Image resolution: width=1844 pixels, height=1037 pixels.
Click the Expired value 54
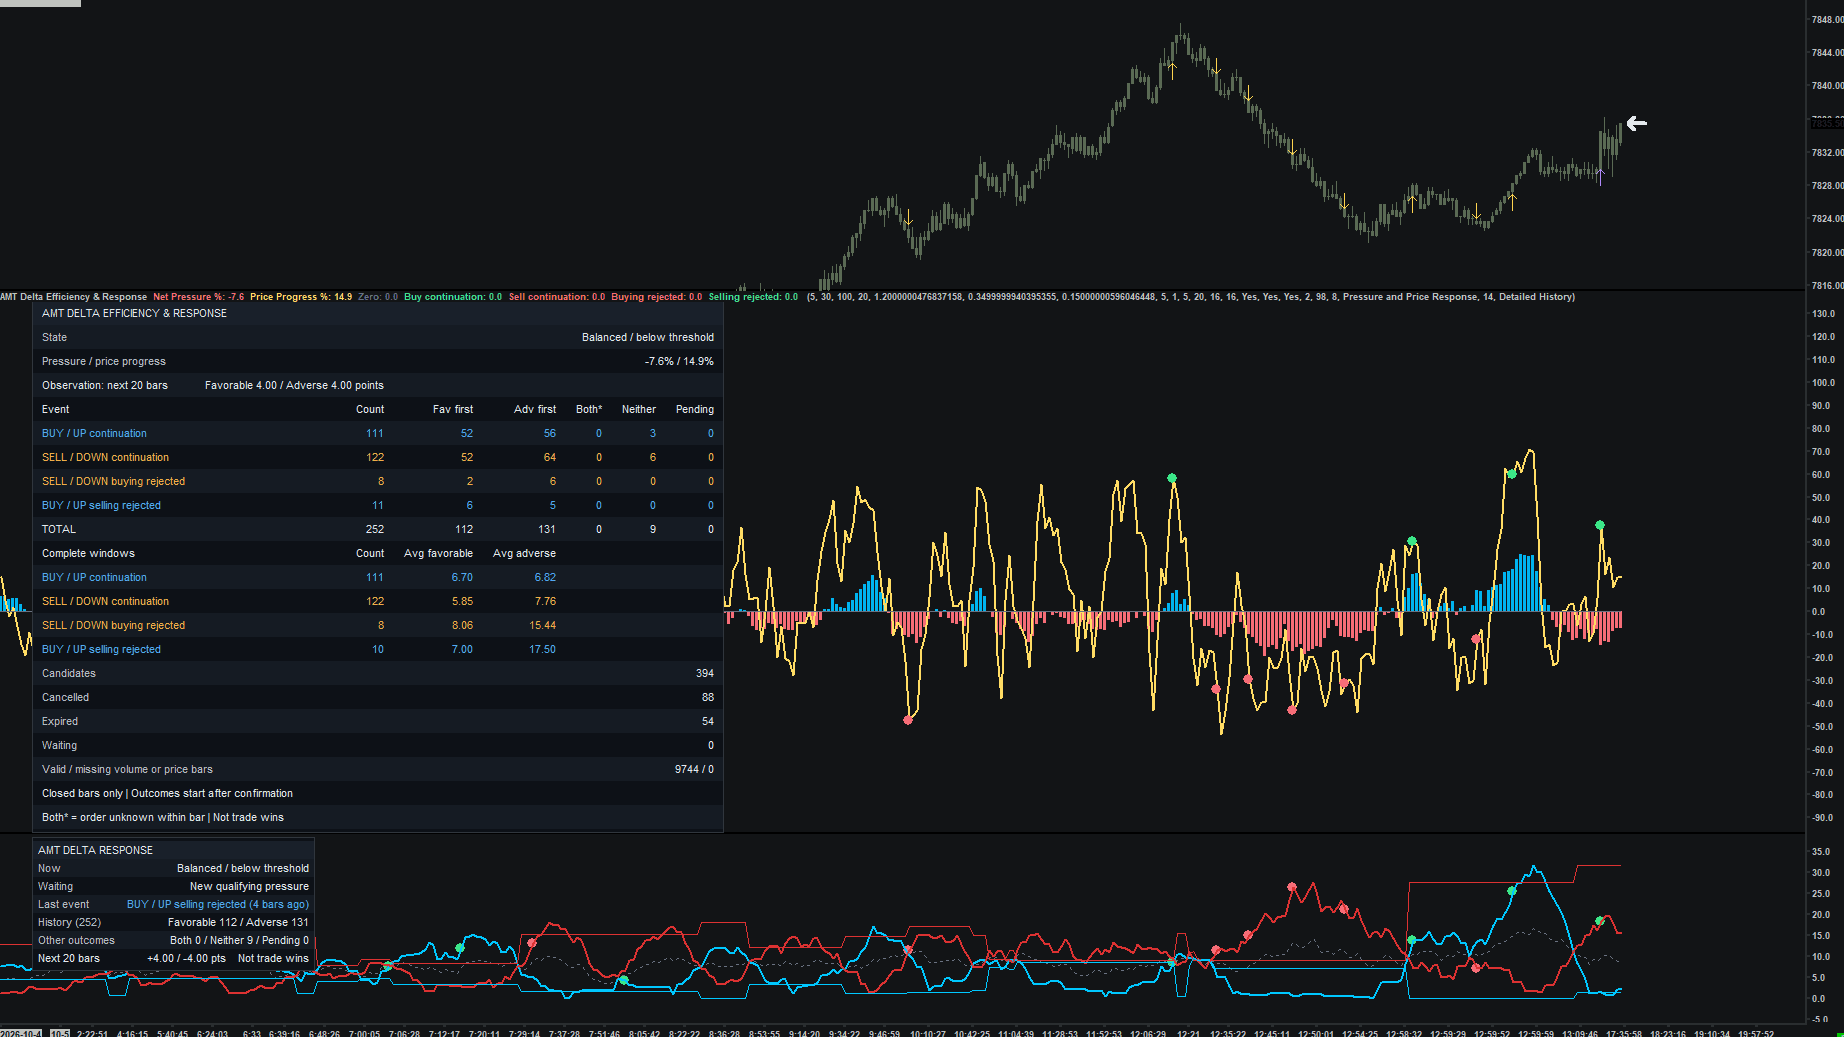708,721
